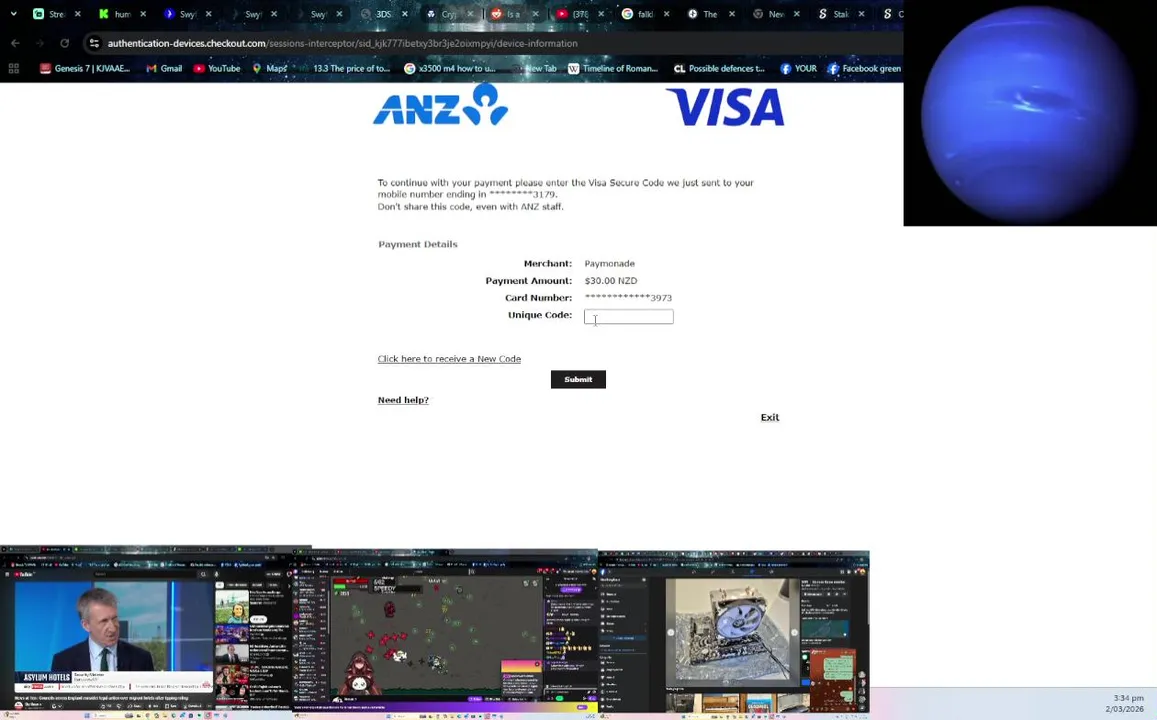Open 'x3500 m4 how to u...' bookmark
This screenshot has height=720, width=1157.
[450, 69]
